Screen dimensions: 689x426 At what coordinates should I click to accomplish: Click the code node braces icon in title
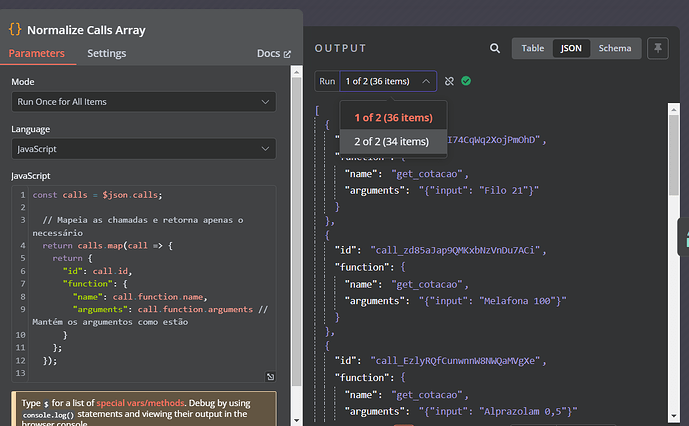point(15,30)
